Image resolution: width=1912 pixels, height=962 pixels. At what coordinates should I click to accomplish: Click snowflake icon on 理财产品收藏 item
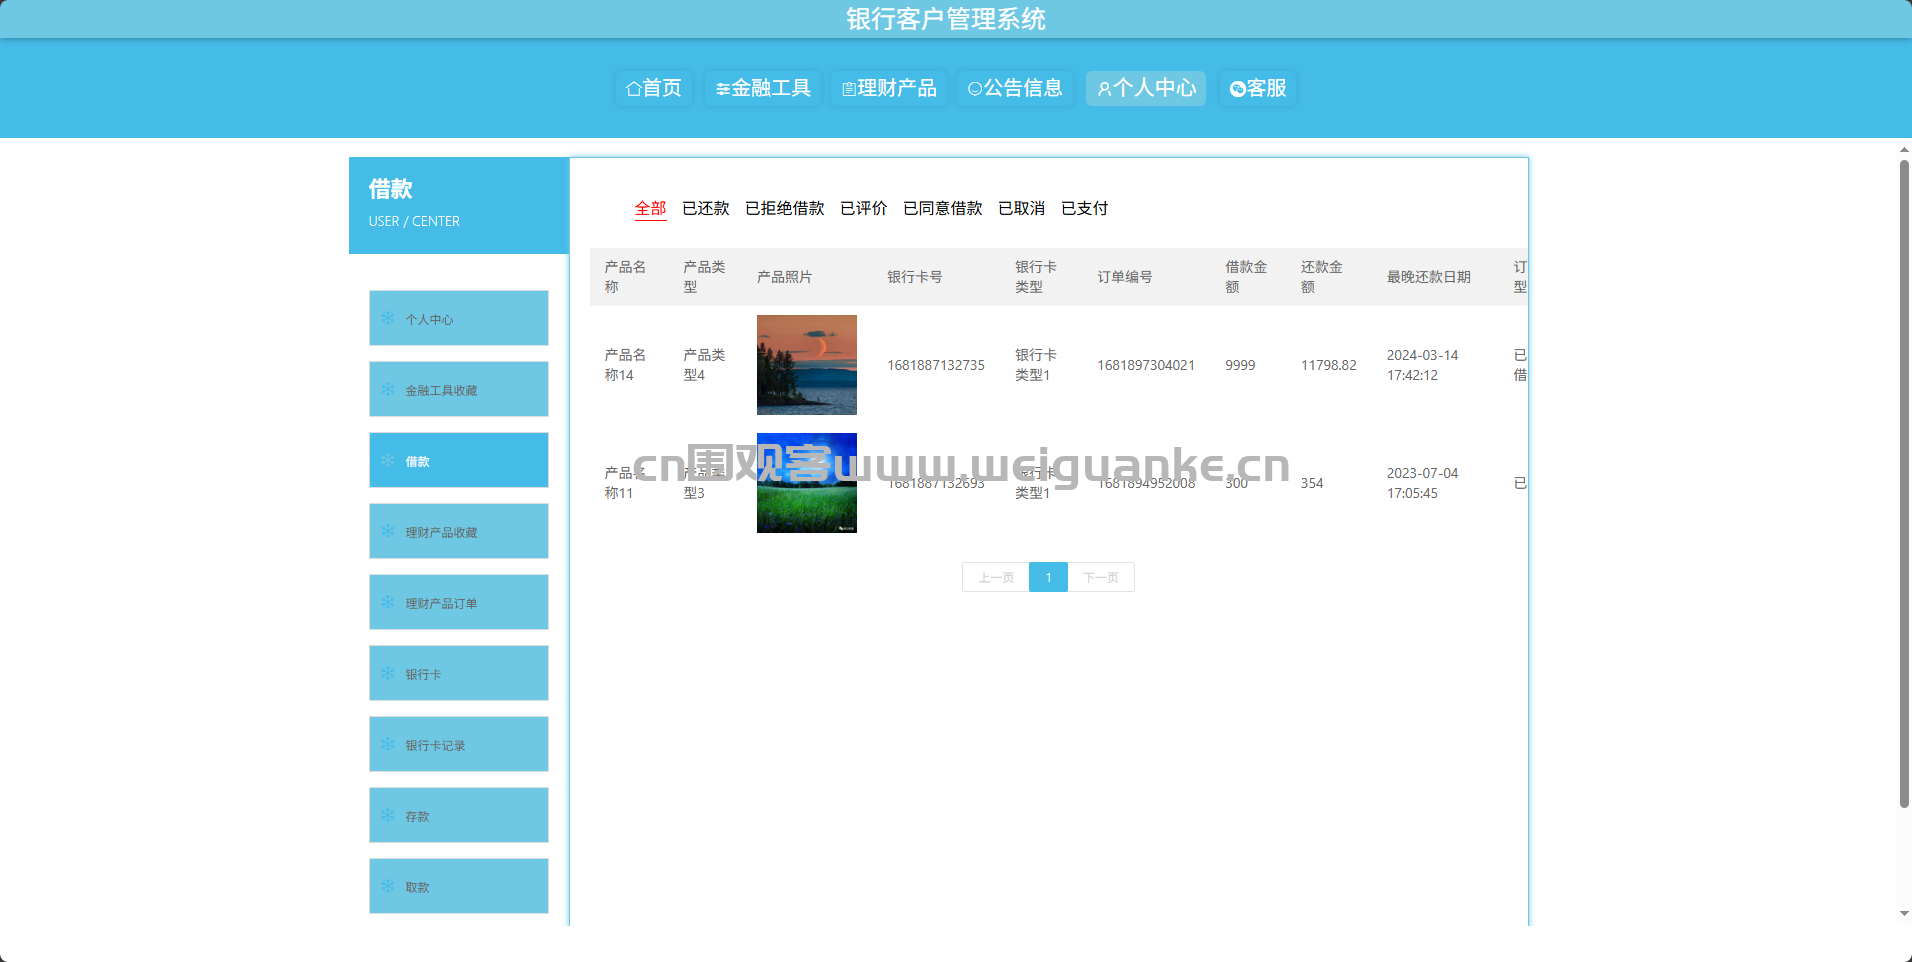point(388,531)
